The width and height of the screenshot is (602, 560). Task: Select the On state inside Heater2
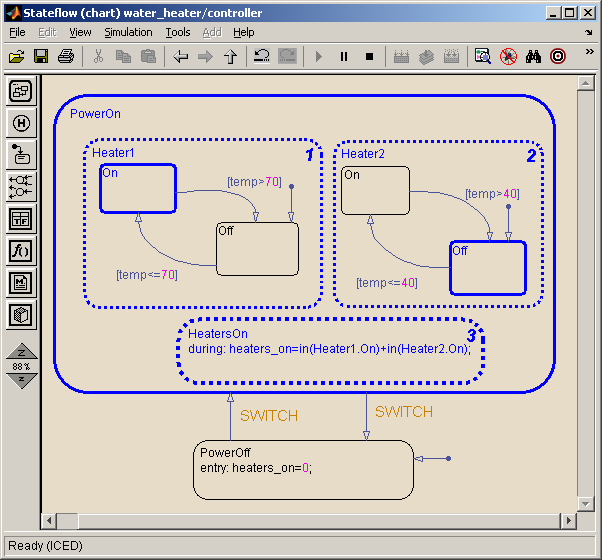coord(375,190)
